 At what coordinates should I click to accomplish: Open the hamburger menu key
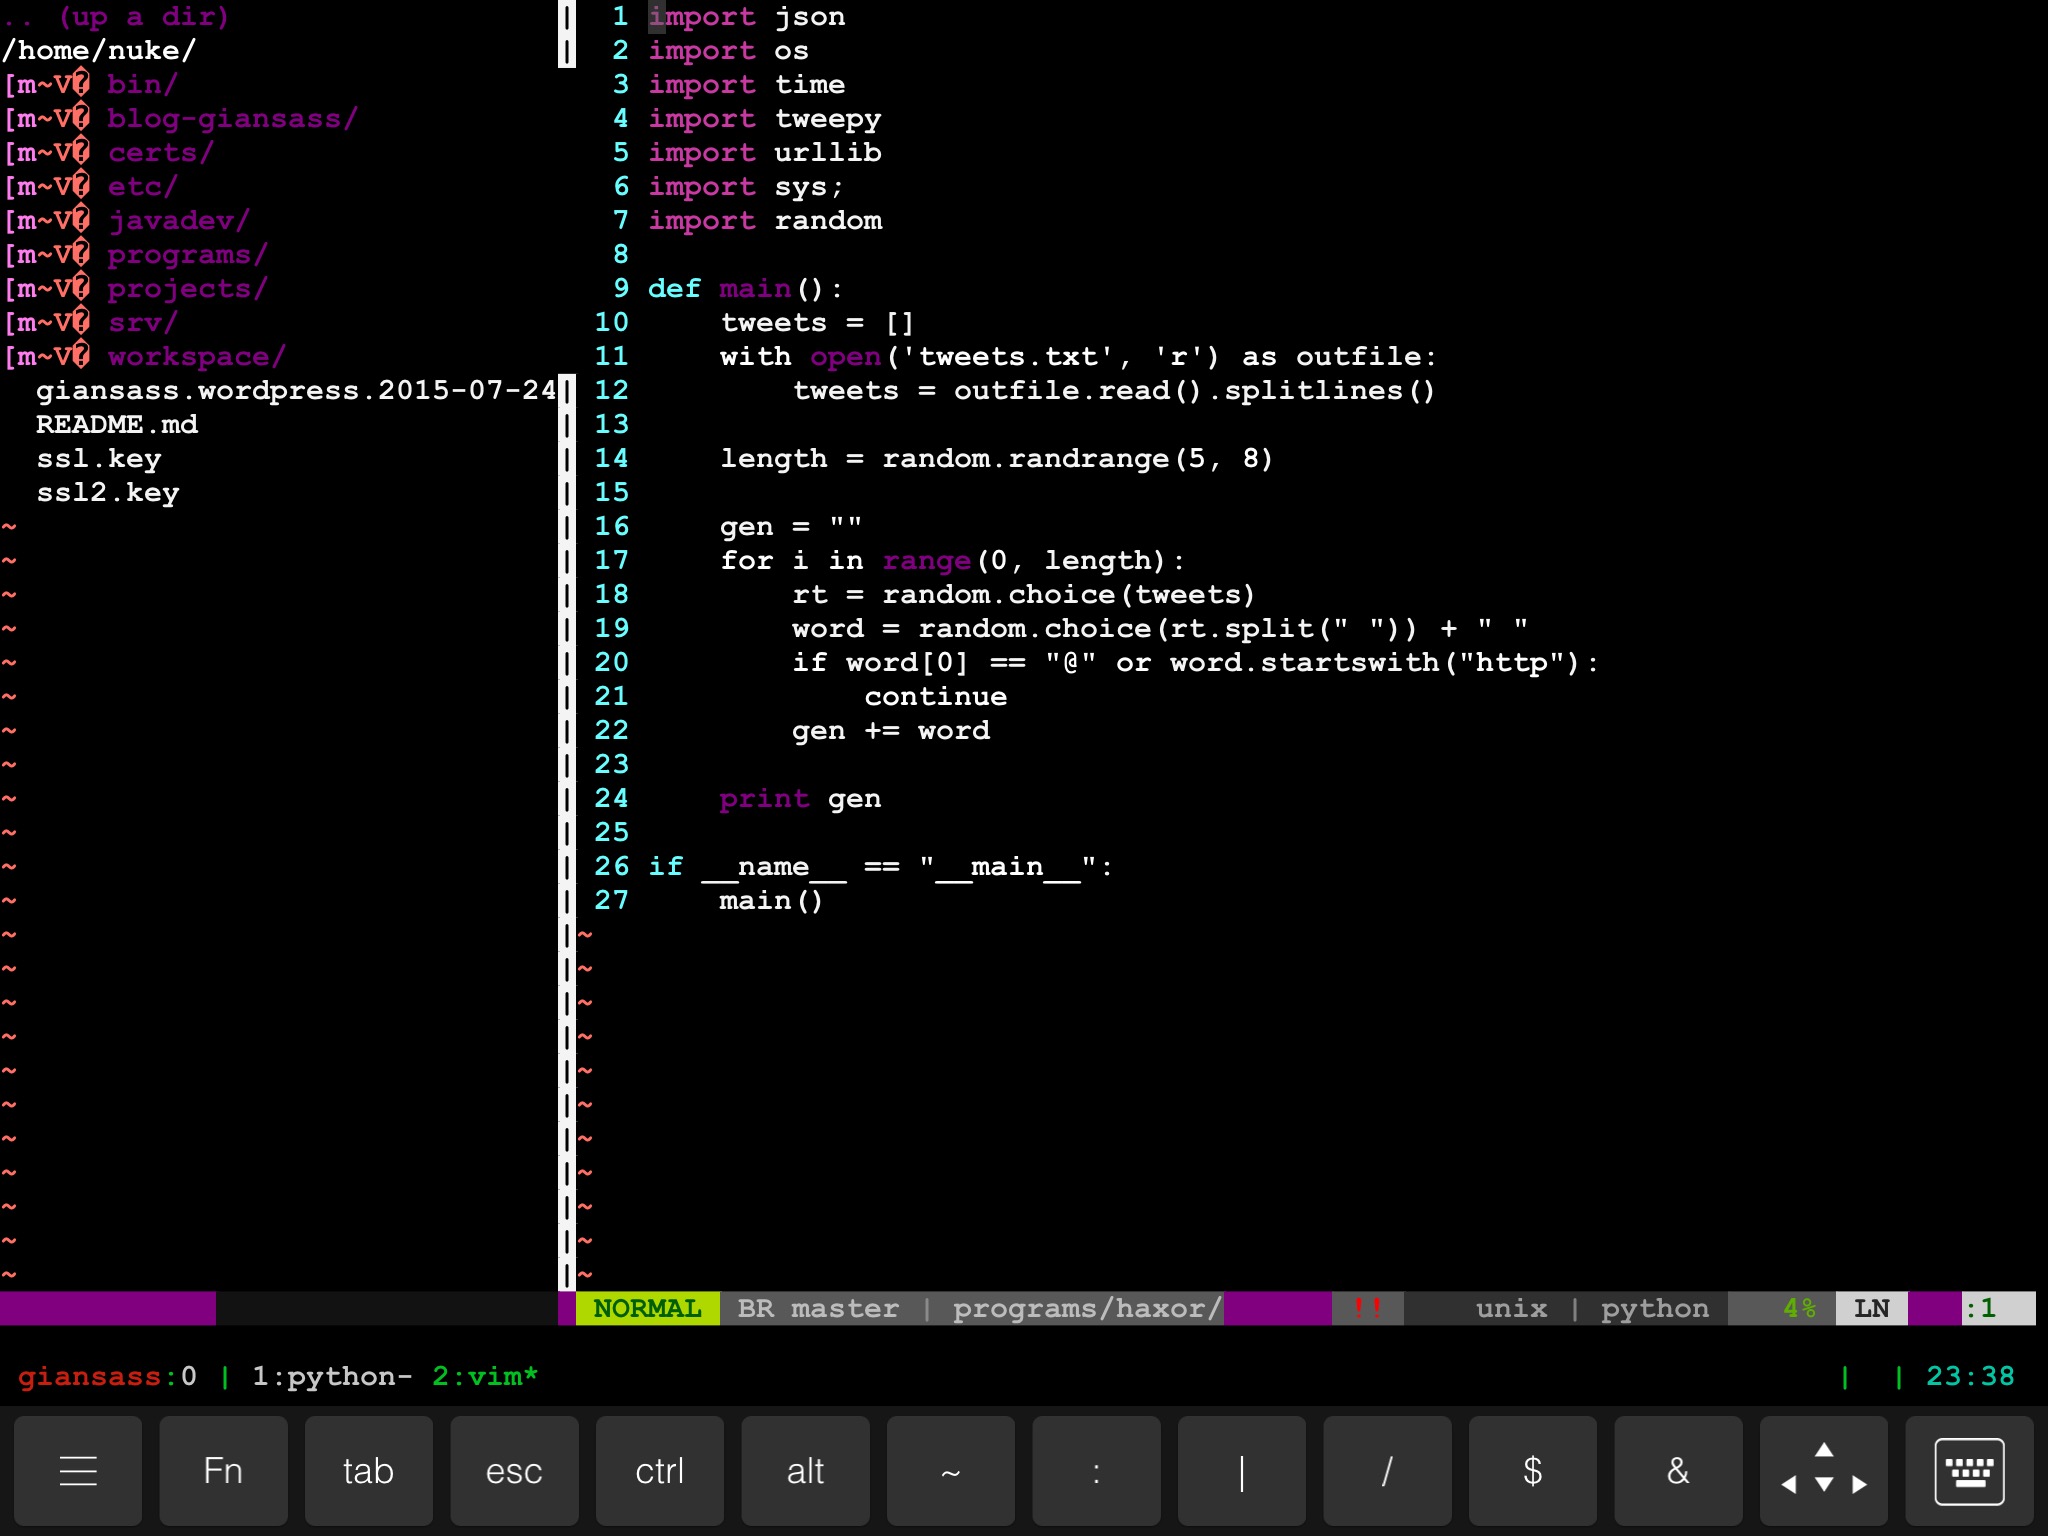point(78,1471)
